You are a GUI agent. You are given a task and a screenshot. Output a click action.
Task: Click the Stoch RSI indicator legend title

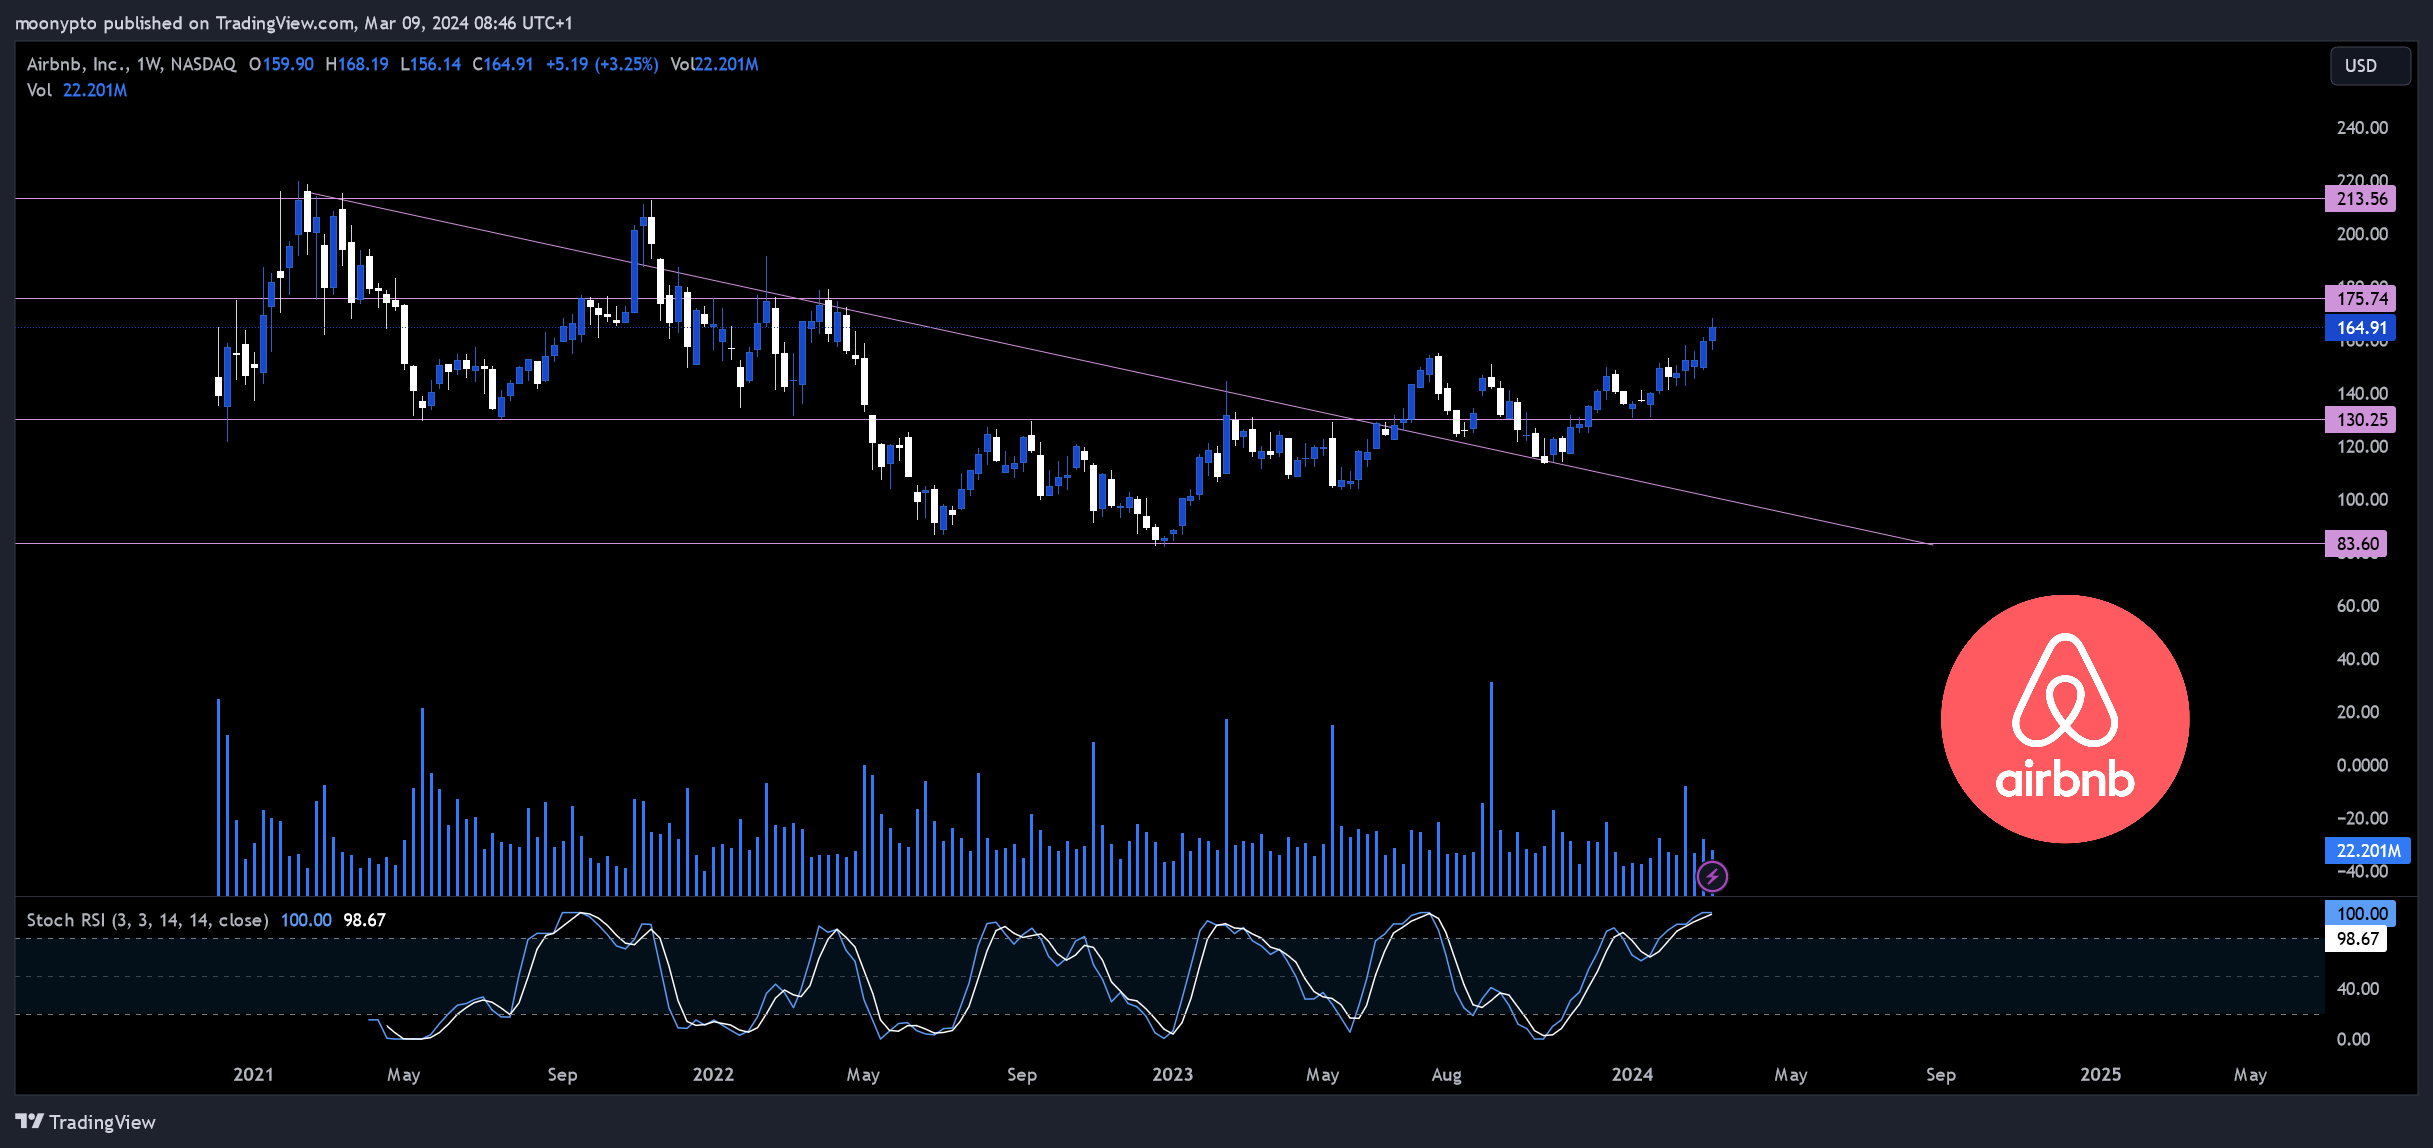point(147,920)
